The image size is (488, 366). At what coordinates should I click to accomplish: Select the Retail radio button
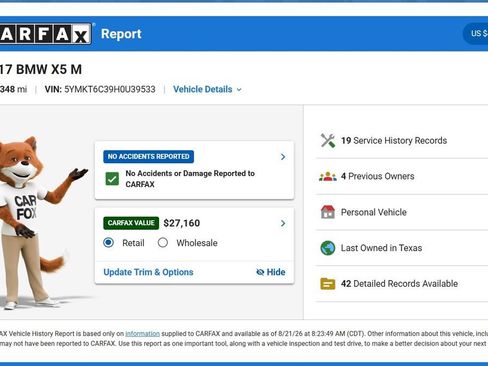[108, 242]
